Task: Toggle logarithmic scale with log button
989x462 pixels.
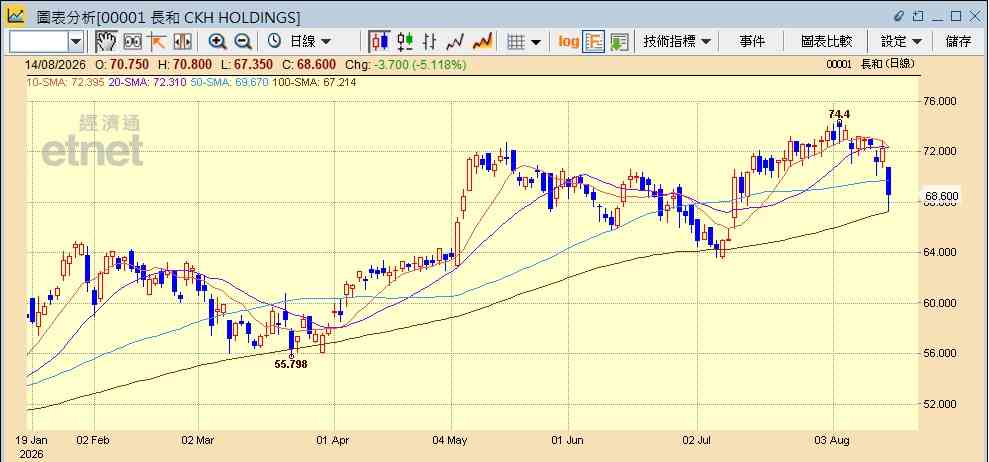Action: (x=568, y=42)
